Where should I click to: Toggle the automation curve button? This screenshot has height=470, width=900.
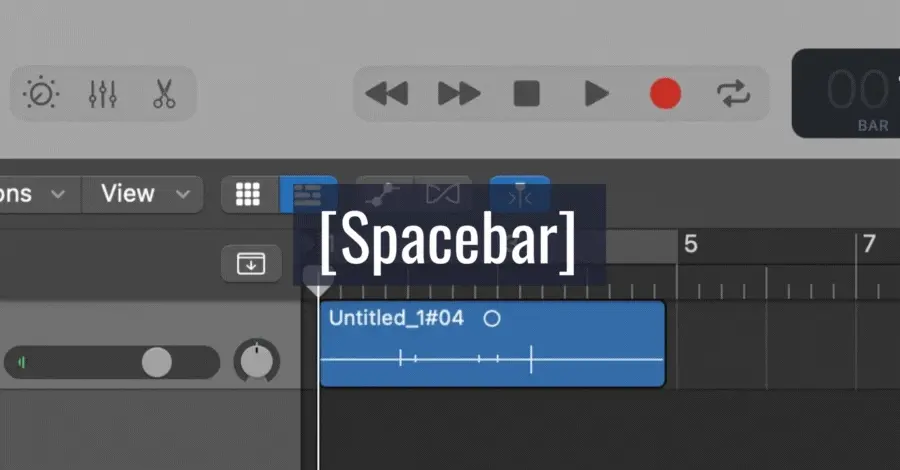pyautogui.click(x=383, y=195)
